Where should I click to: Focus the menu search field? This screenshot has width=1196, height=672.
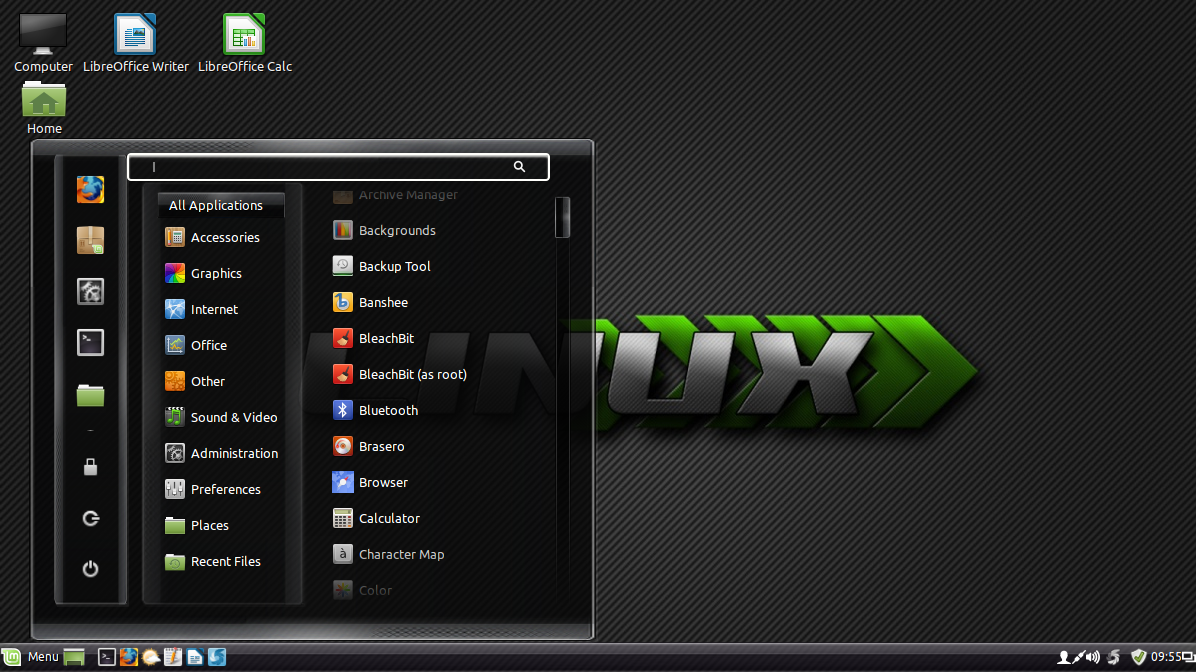click(338, 167)
